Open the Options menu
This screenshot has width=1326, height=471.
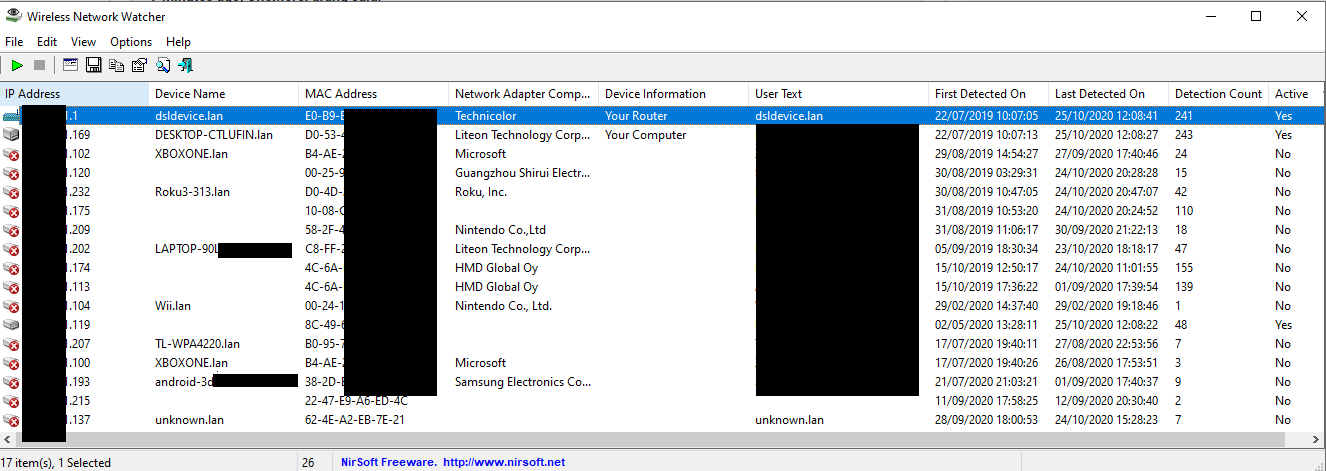pos(131,42)
